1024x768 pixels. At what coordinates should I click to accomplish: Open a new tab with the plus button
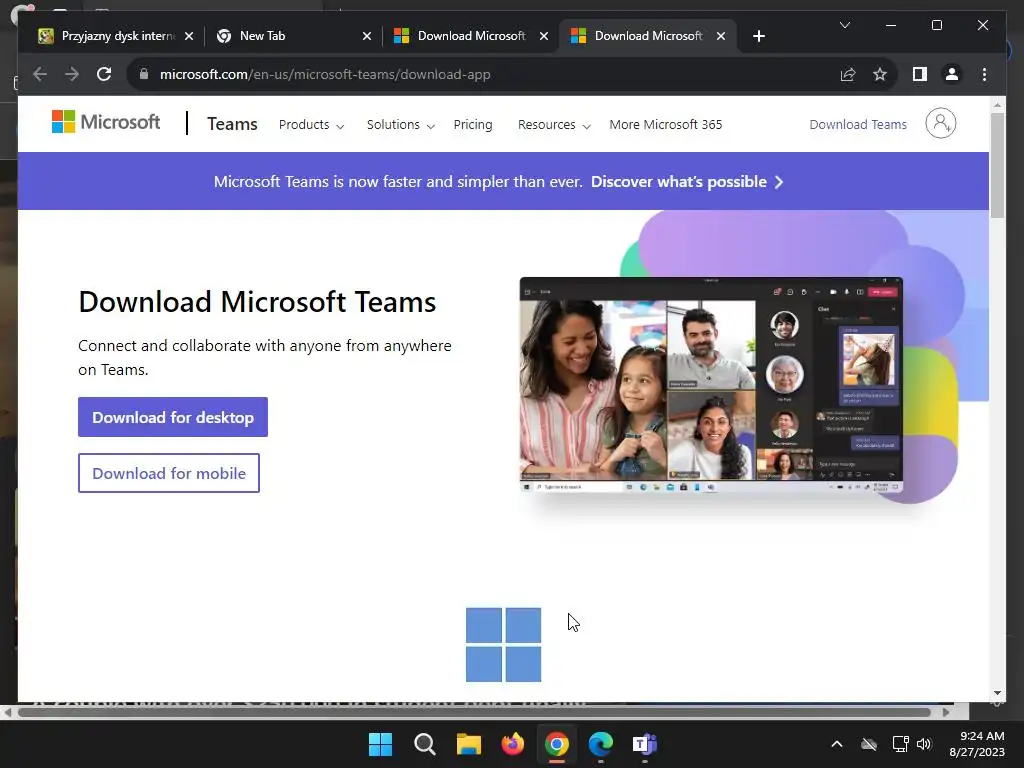[x=758, y=36]
